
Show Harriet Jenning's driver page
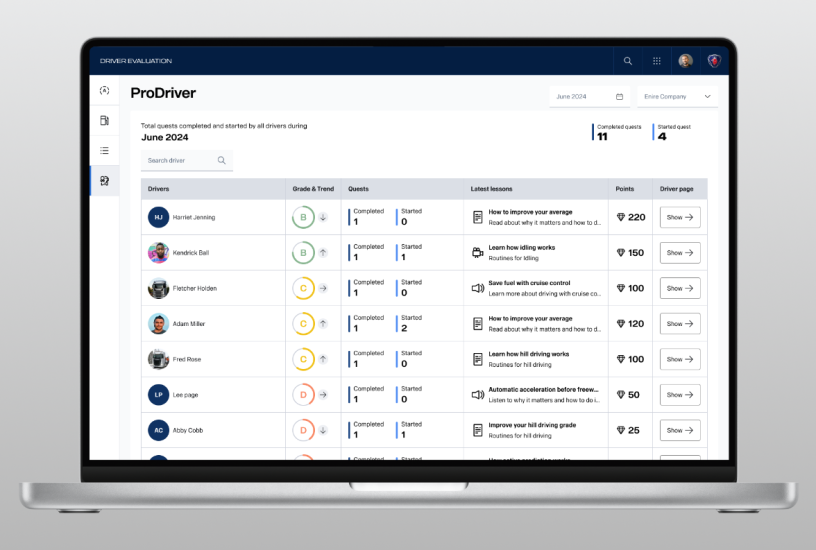680,217
